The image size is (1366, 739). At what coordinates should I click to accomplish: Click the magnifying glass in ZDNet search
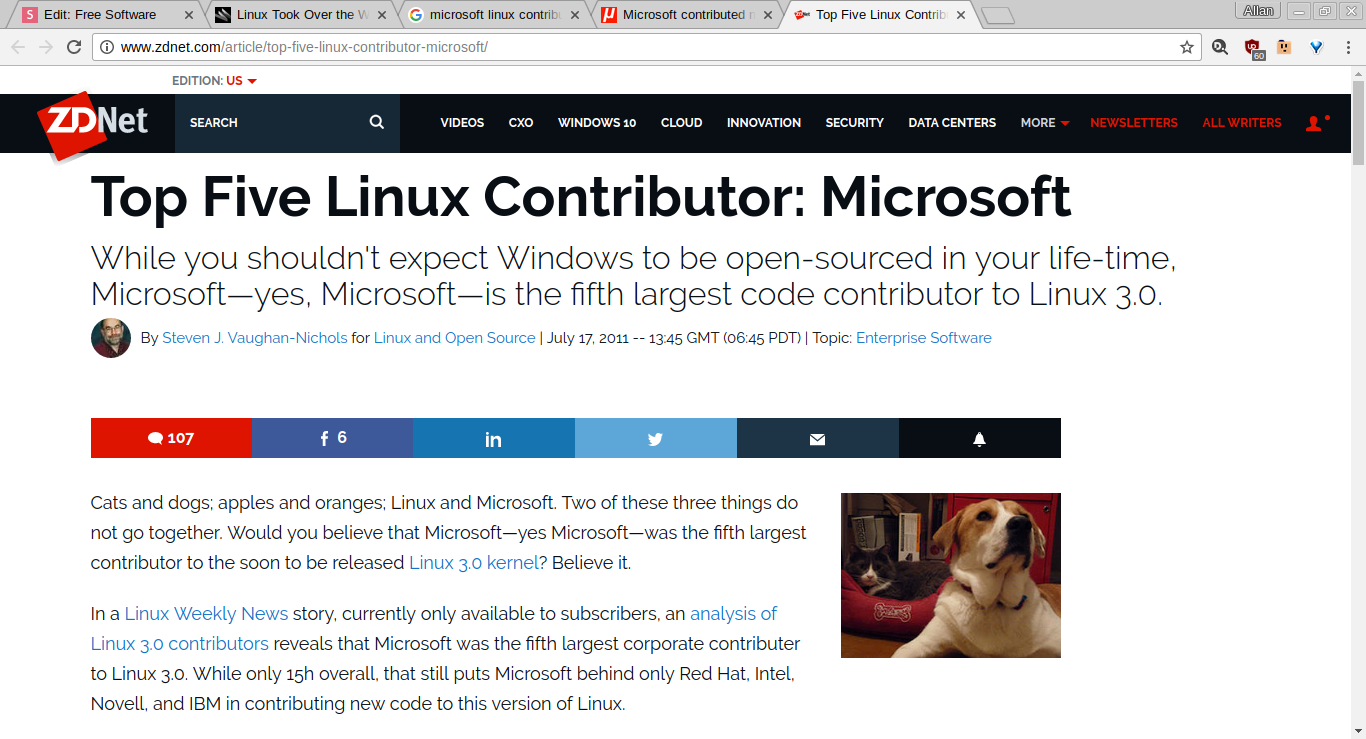tap(377, 122)
